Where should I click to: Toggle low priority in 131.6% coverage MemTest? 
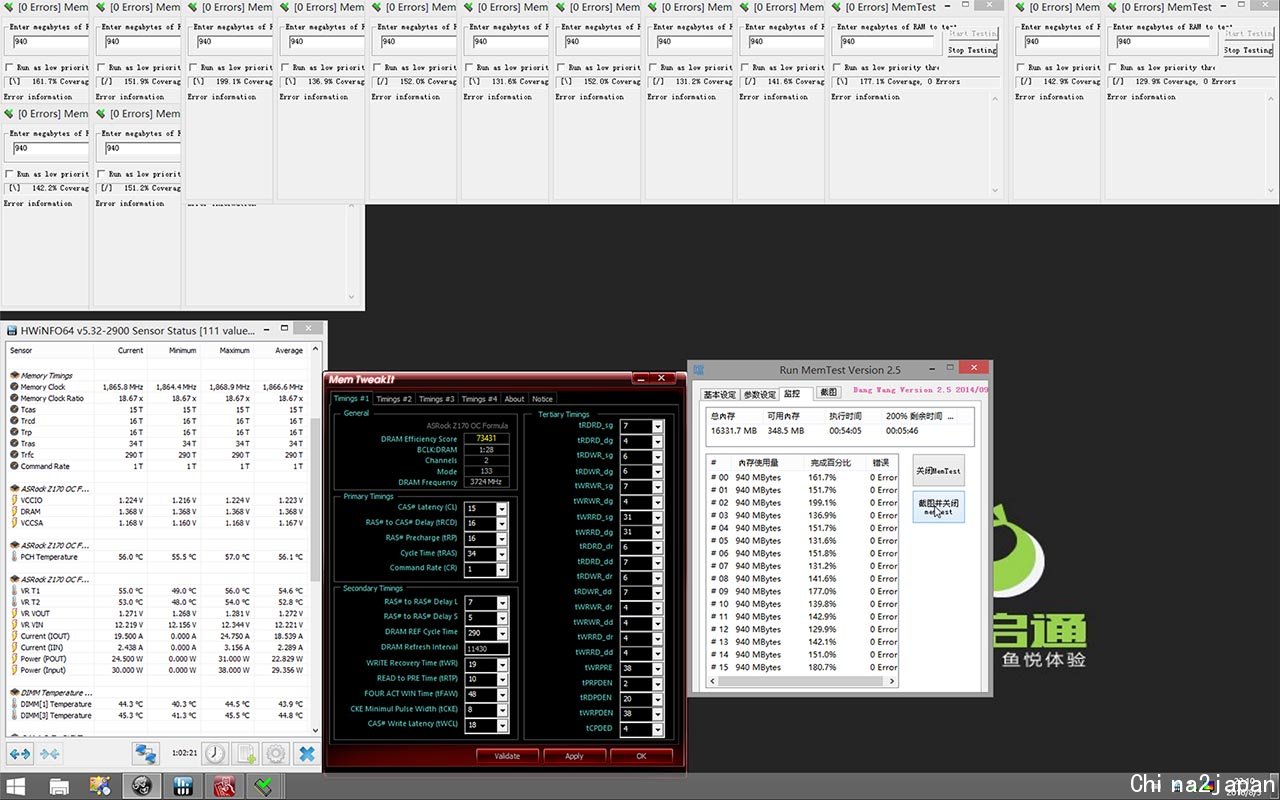click(470, 68)
